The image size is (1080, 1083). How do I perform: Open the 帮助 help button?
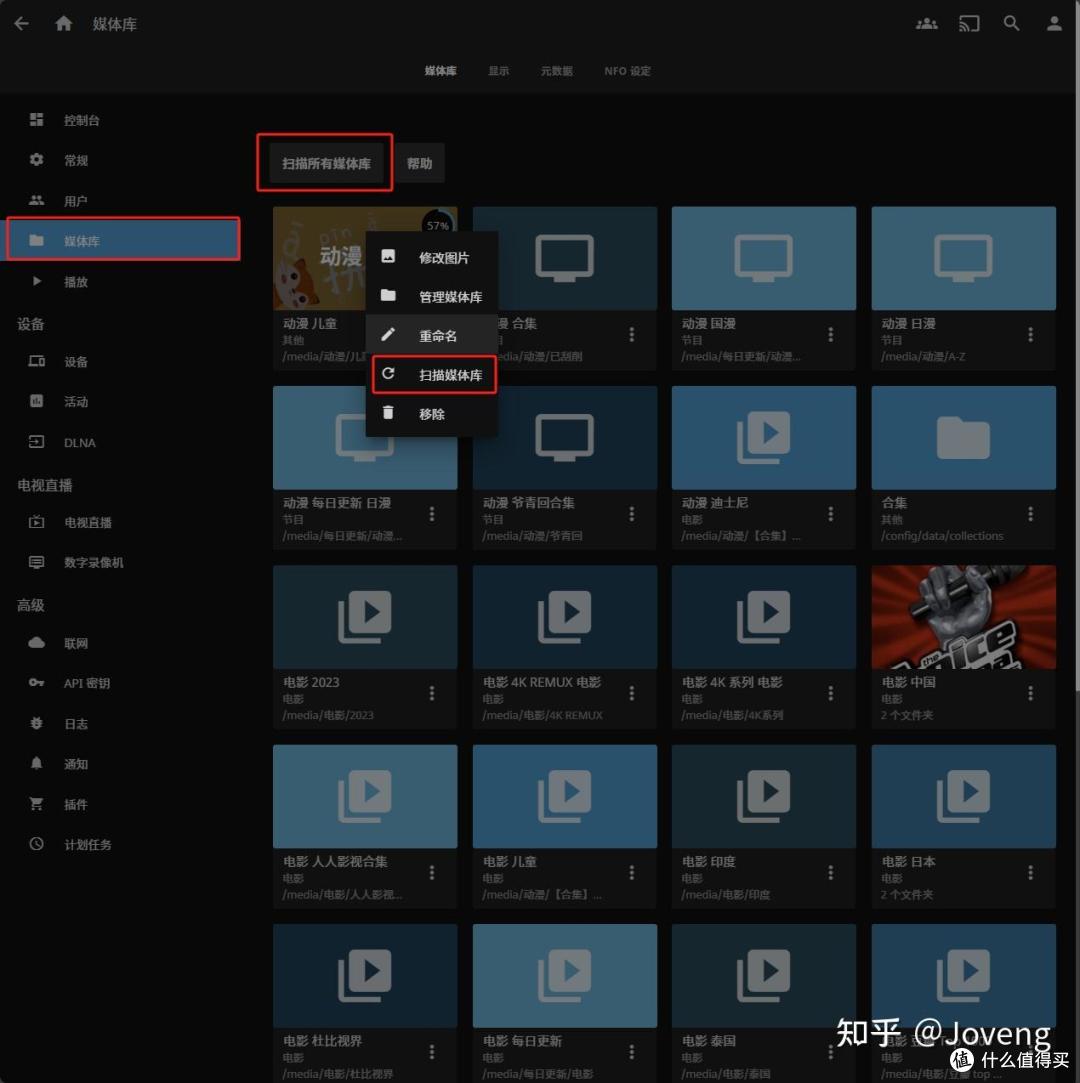tap(420, 163)
